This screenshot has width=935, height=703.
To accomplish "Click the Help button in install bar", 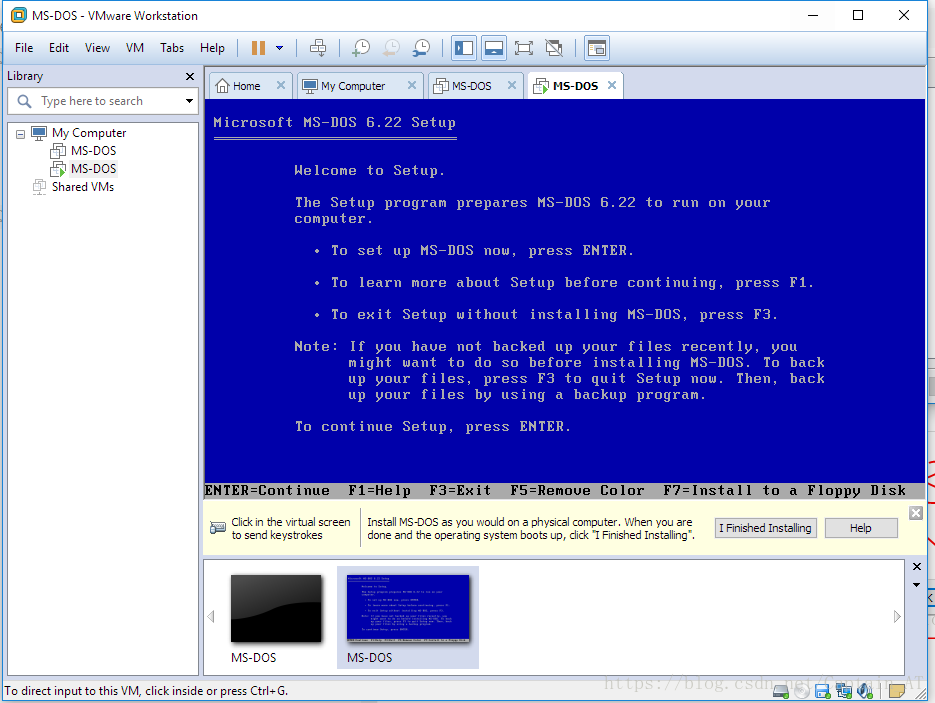I will [860, 528].
